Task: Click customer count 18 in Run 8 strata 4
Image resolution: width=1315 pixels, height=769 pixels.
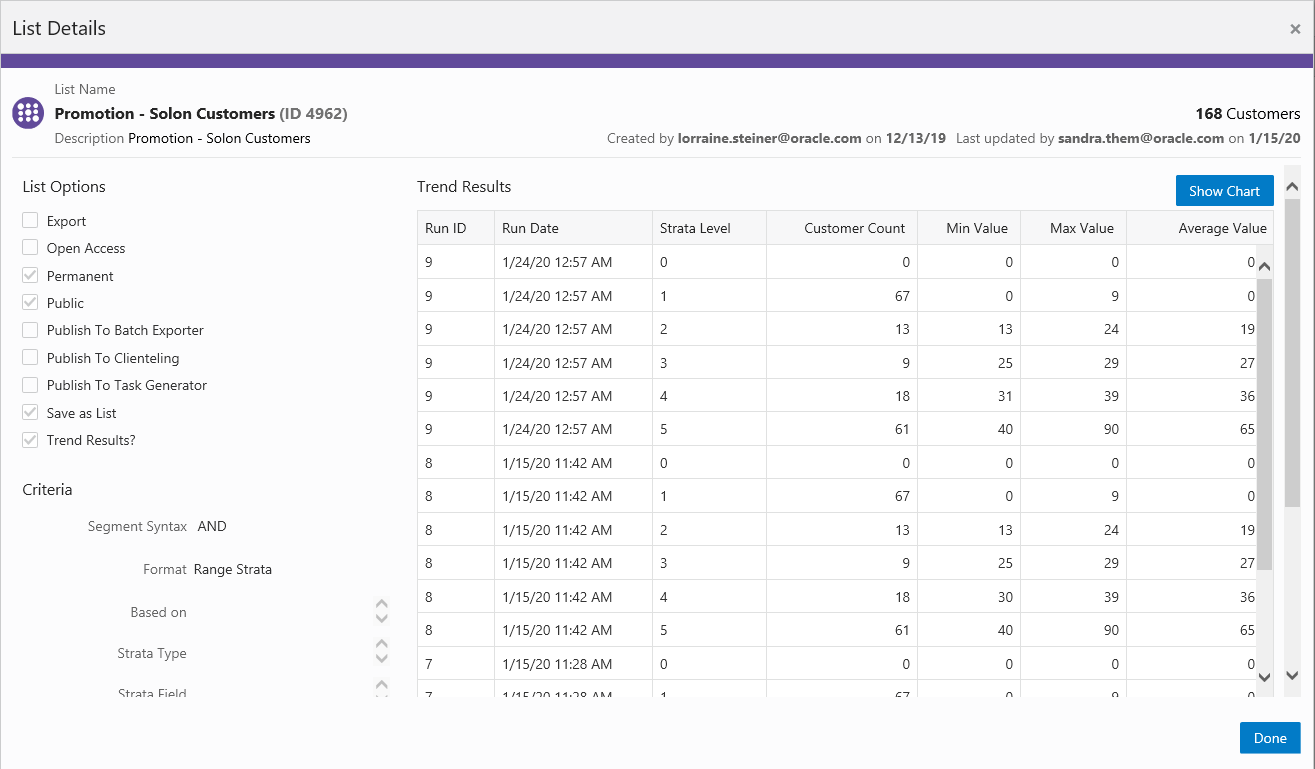Action: pos(902,597)
